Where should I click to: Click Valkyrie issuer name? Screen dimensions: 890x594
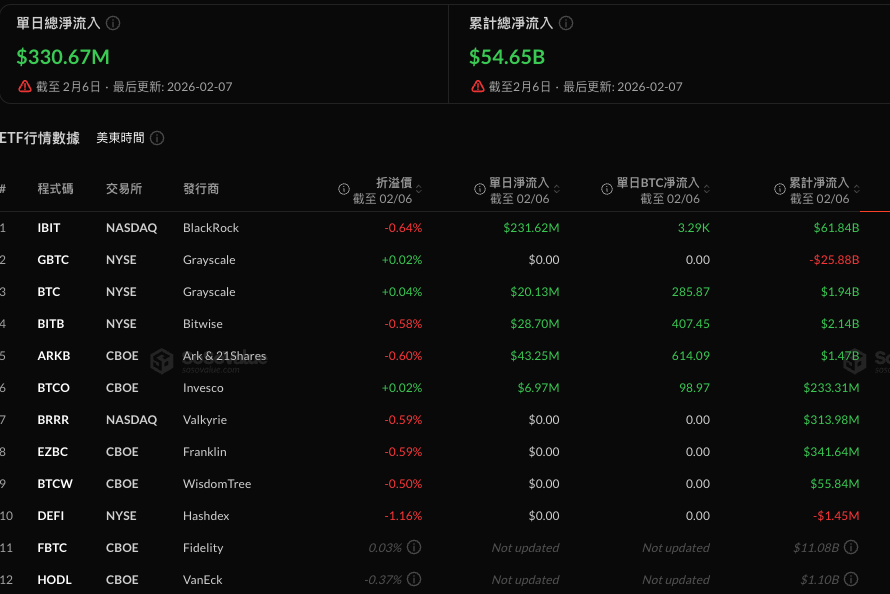click(205, 420)
